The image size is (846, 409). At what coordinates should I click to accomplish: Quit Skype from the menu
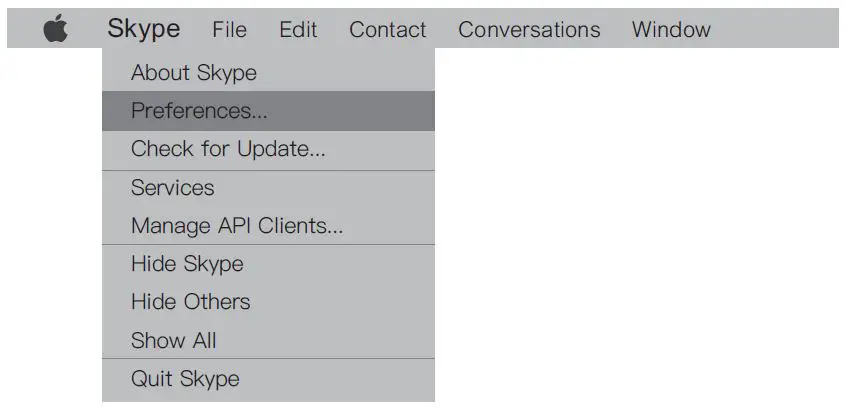(185, 379)
